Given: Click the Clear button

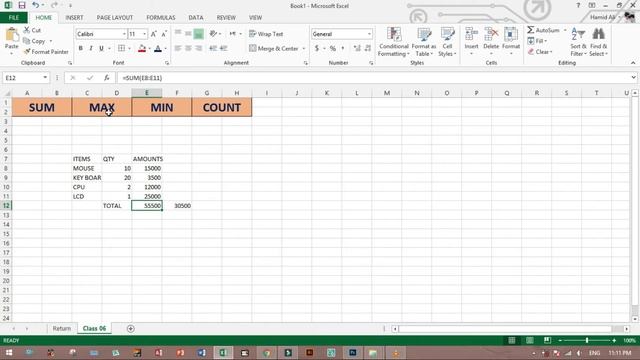Looking at the screenshot, I should tap(540, 52).
